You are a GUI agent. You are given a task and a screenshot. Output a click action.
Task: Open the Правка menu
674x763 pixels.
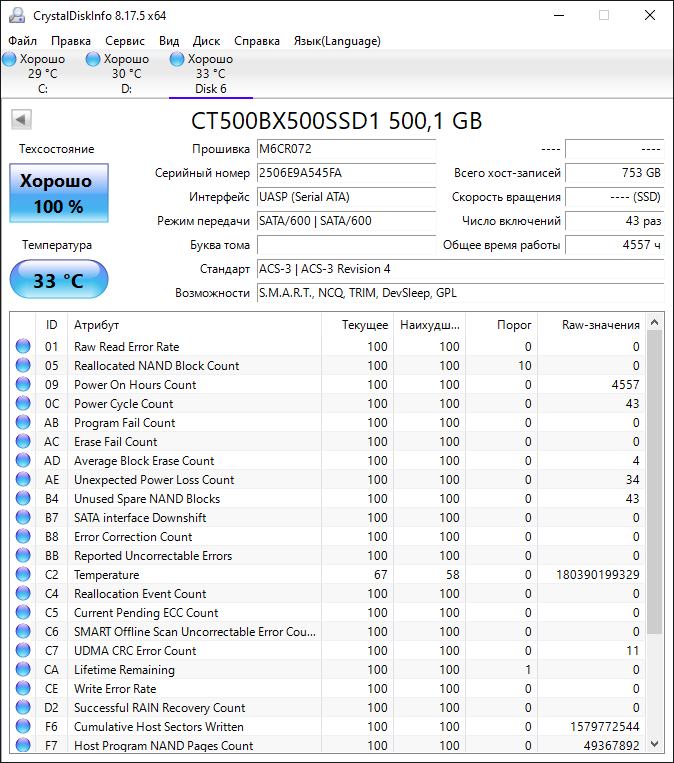point(71,41)
